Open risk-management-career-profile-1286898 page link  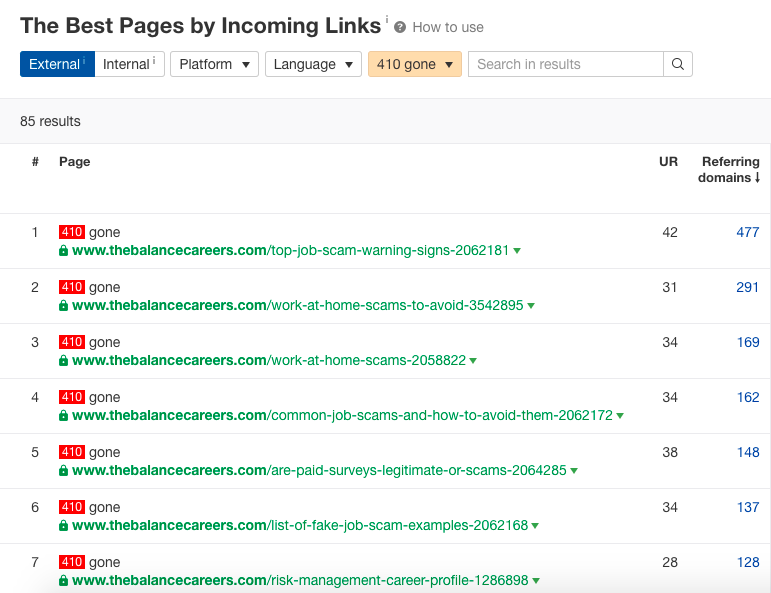[300, 581]
